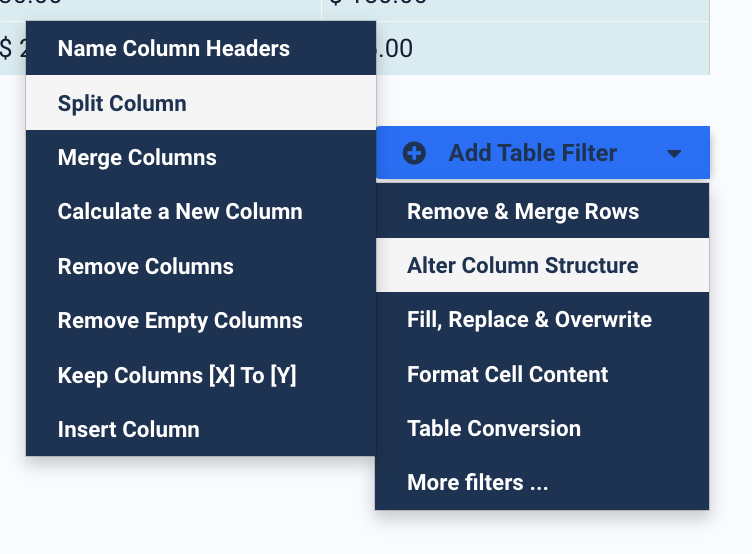Viewport: 752px width, 554px height.
Task: Click the plus icon on Add Table Filter
Action: 414,153
